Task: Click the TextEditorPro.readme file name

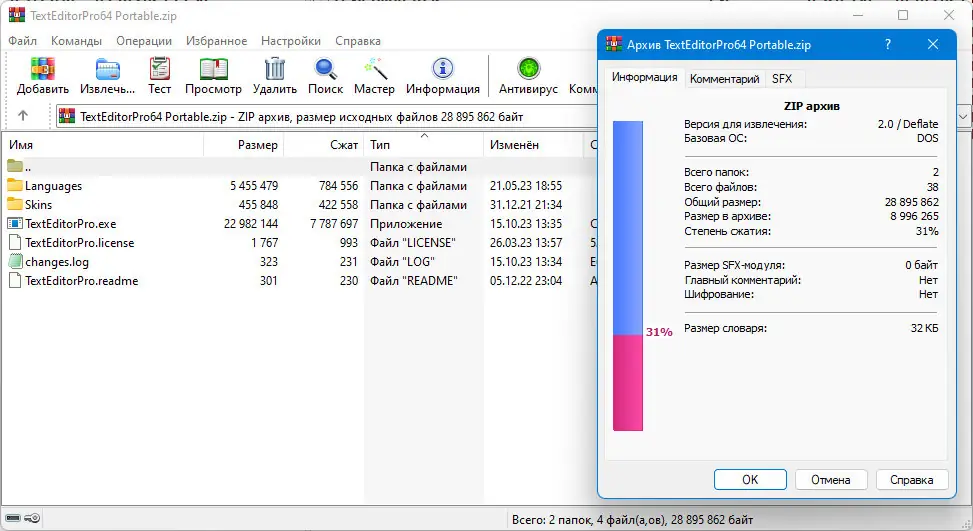Action: [82, 280]
